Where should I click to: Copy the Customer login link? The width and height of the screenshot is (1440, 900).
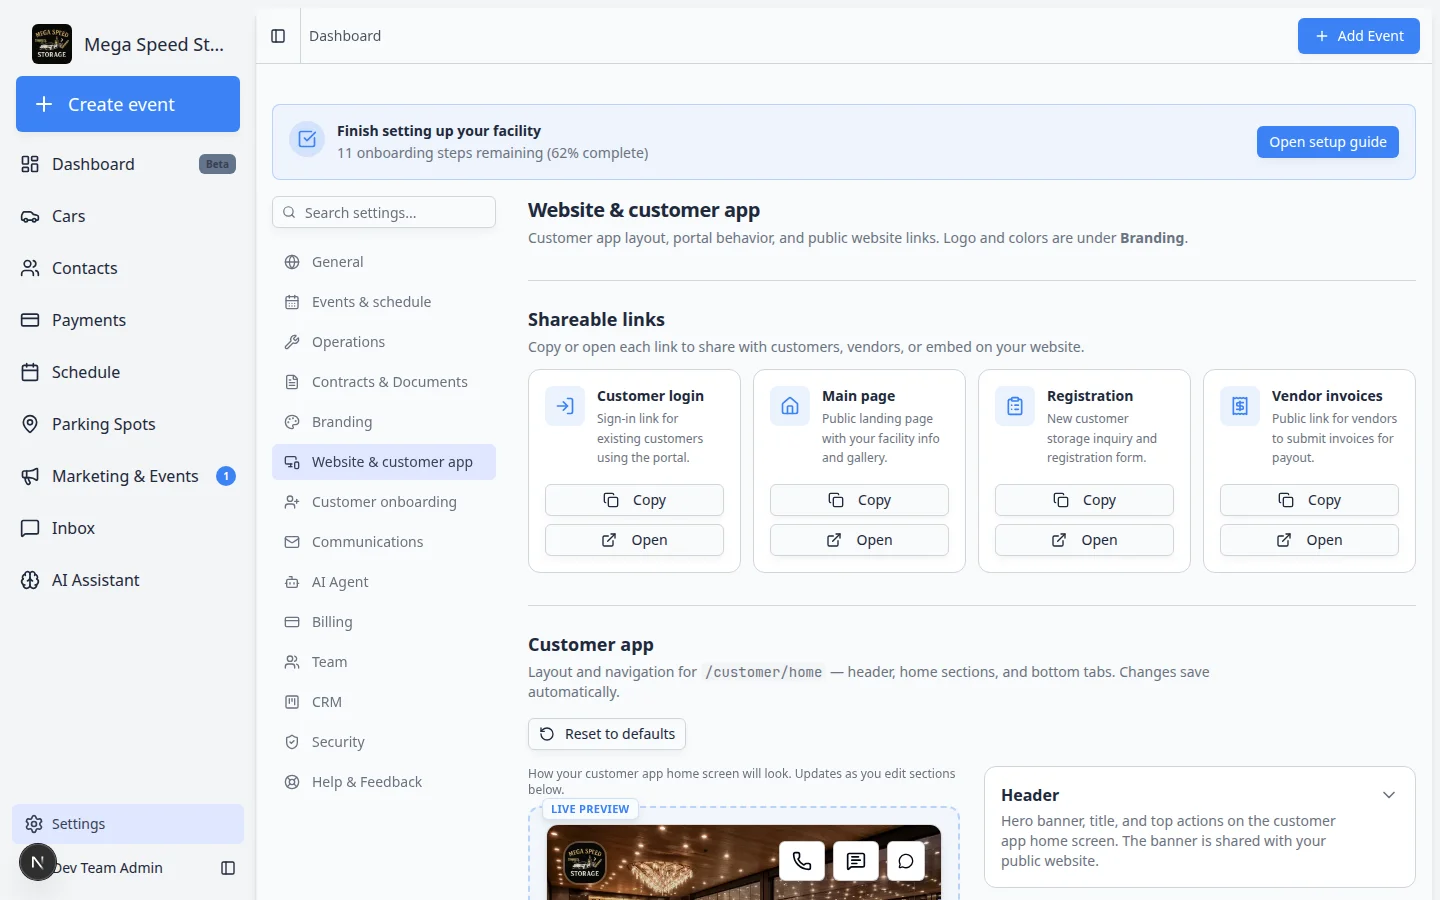tap(634, 500)
